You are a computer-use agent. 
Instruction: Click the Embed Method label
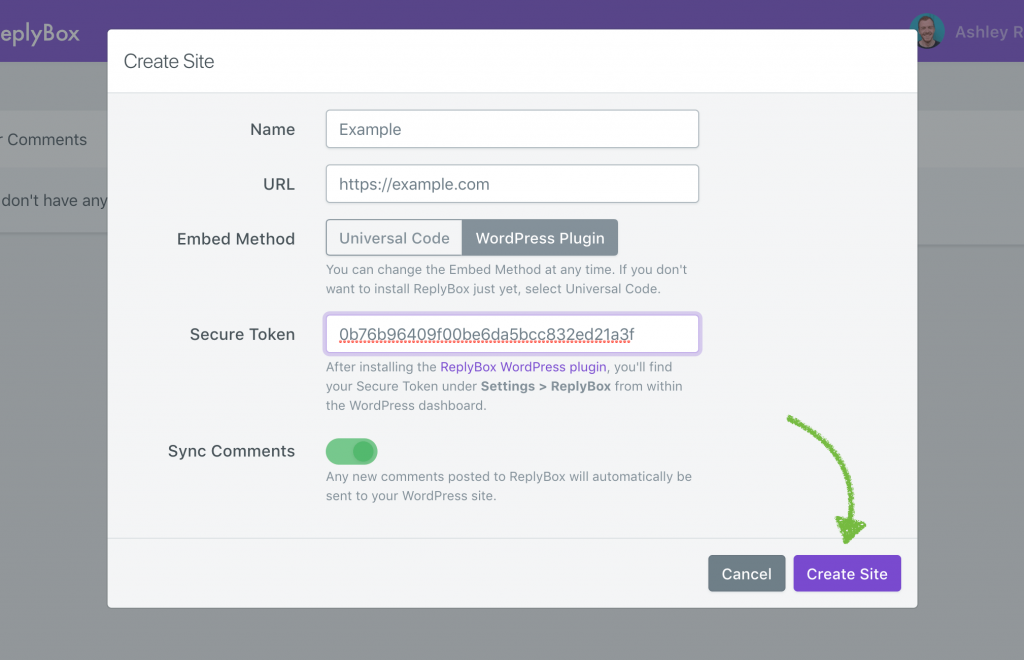point(236,239)
